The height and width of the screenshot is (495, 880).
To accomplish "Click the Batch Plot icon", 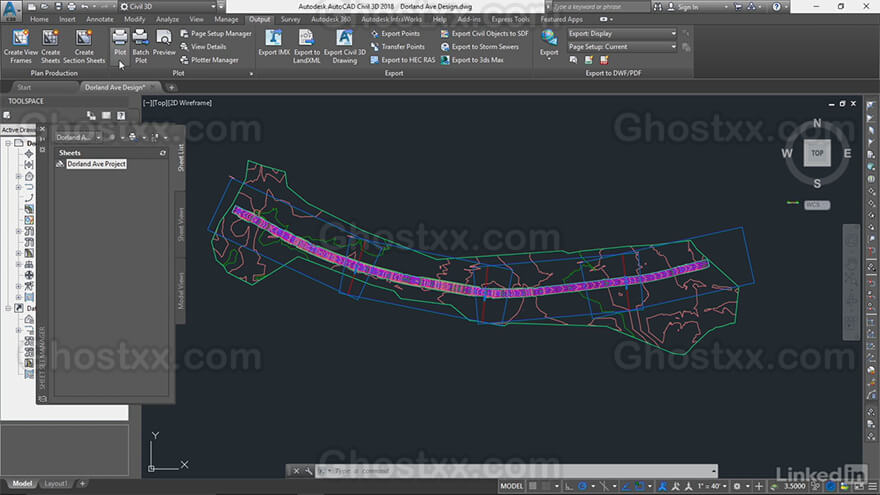I will pos(140,38).
